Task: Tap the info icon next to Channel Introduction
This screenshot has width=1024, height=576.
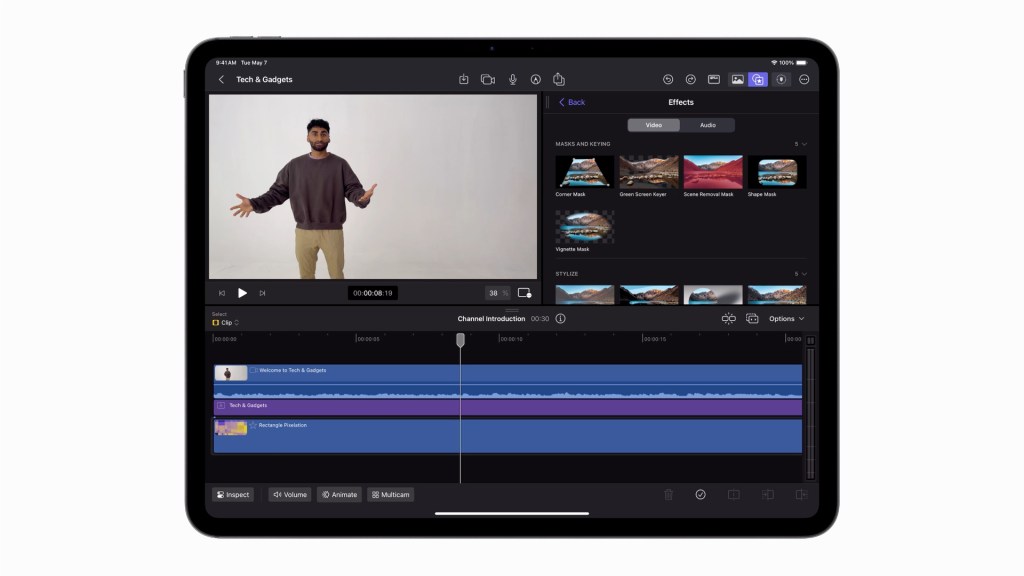Action: (x=560, y=318)
